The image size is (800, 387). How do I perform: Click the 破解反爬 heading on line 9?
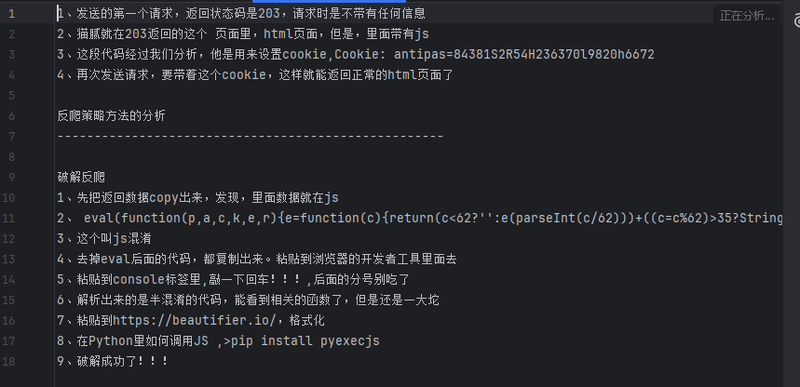click(81, 177)
